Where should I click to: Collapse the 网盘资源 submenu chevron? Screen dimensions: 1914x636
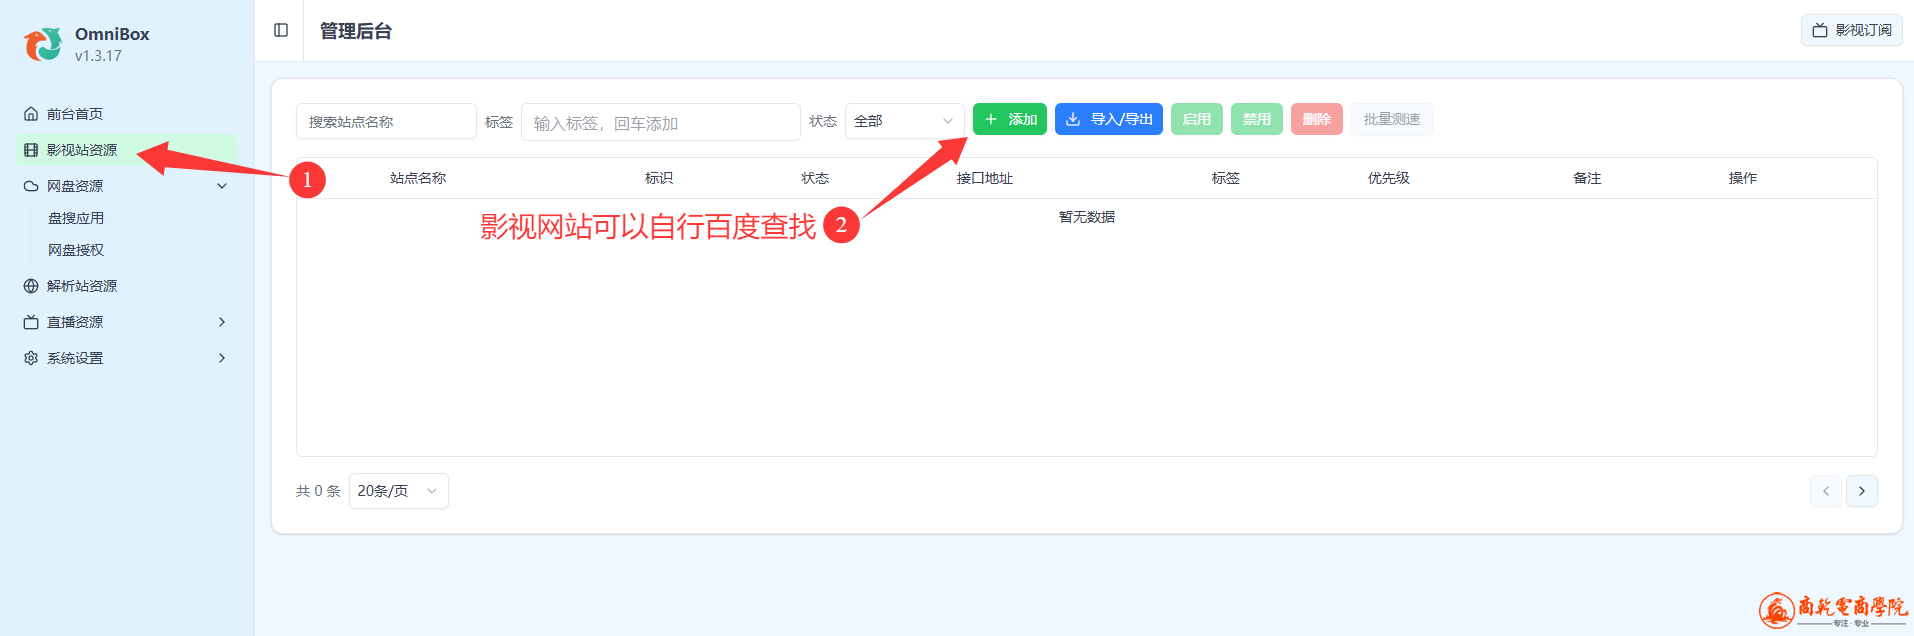222,186
